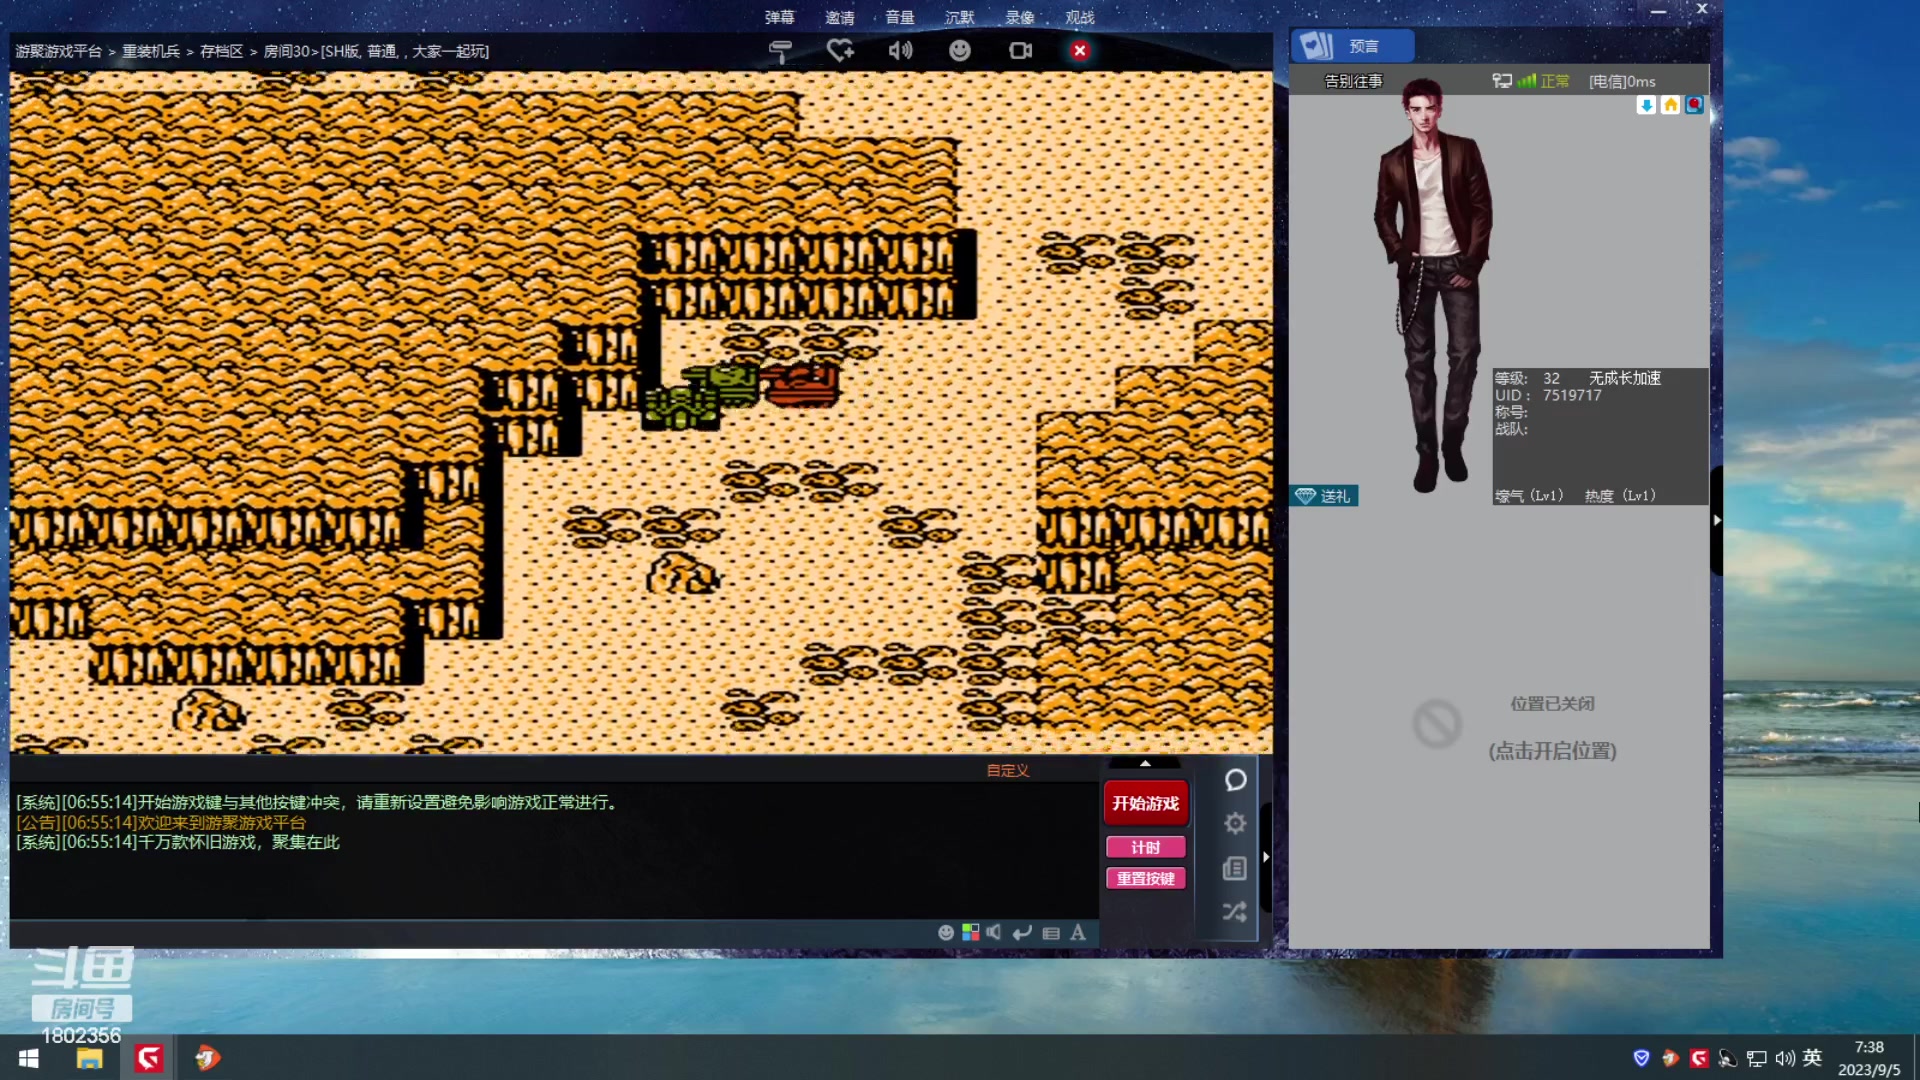This screenshot has height=1080, width=1920.
Task: Click the 告别往事 username
Action: tap(1353, 81)
